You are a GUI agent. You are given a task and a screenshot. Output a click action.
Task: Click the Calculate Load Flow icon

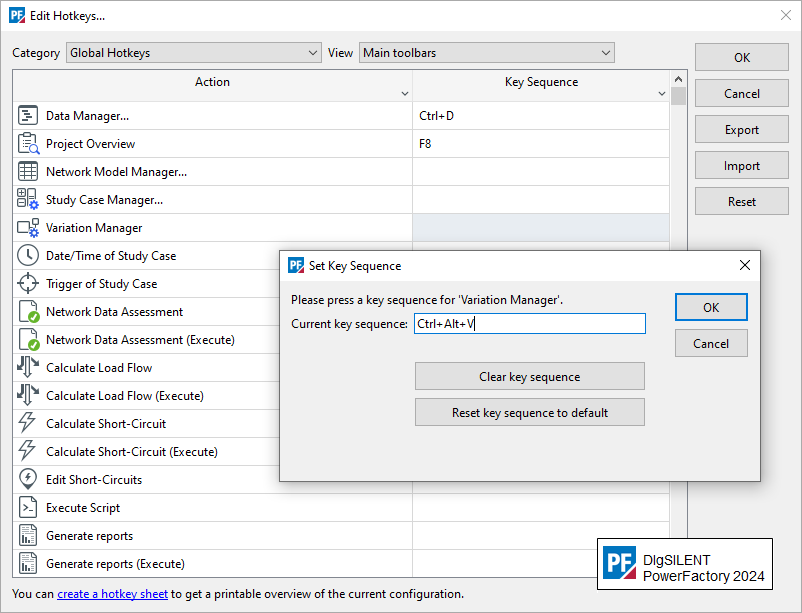tap(28, 367)
